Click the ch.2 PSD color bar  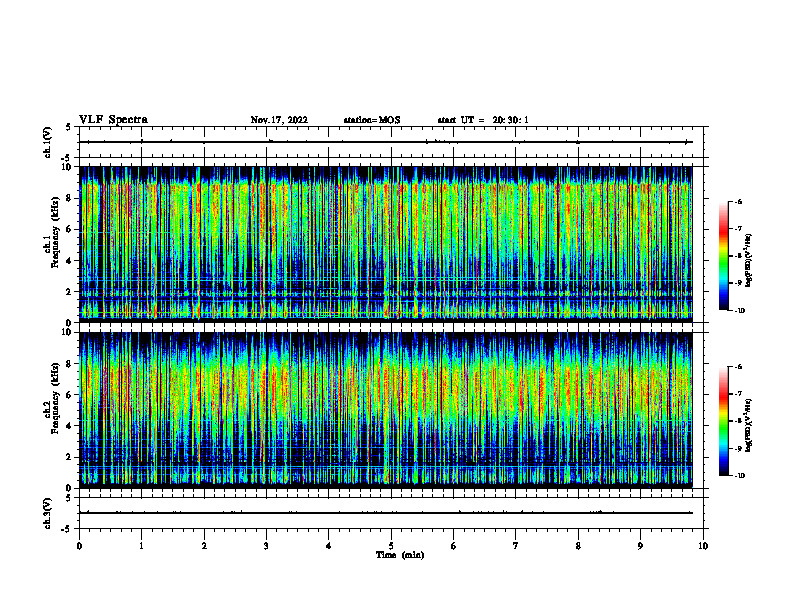(x=723, y=421)
